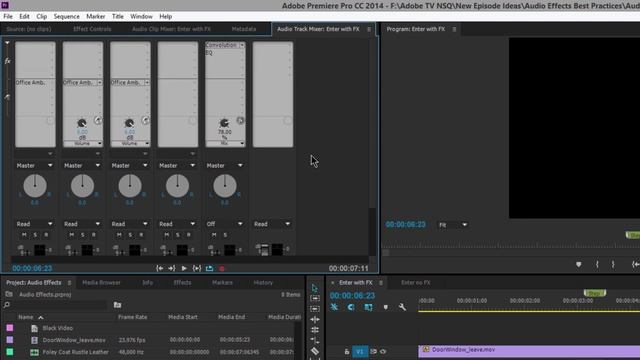
Task: Mute the first audio track with M
Action: pos(24,235)
